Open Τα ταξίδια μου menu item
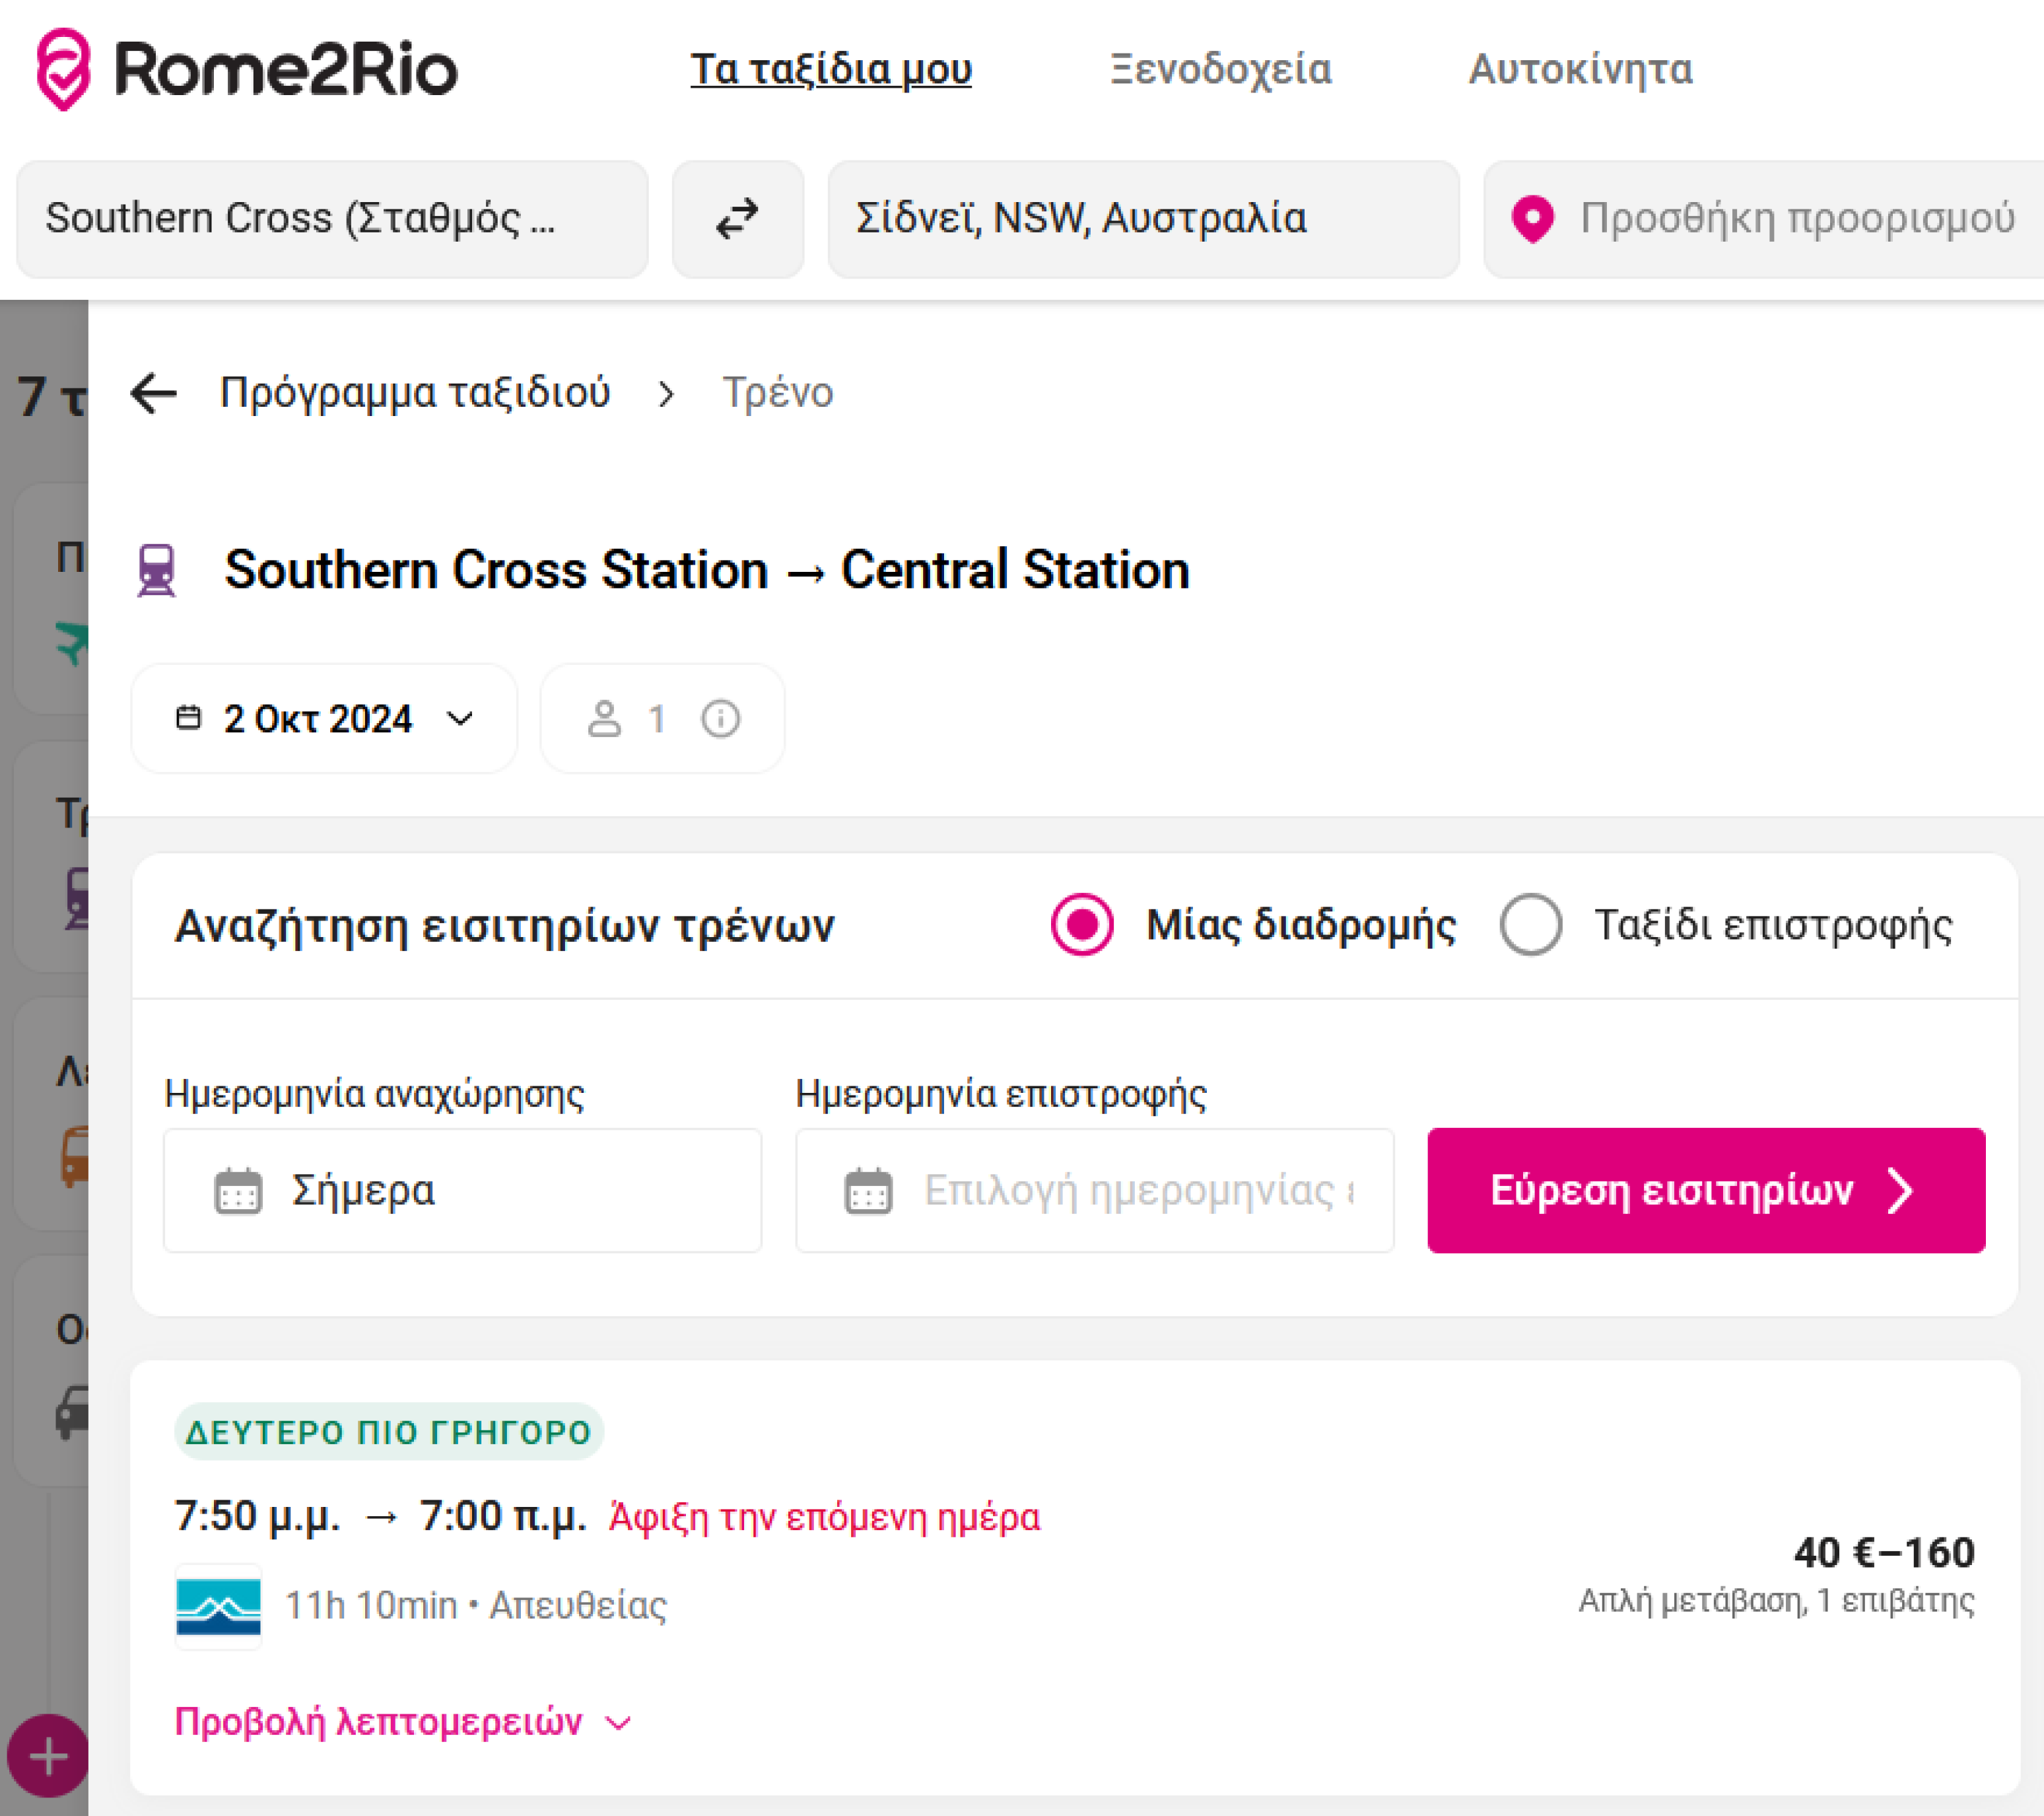2044x1816 pixels. (x=830, y=69)
